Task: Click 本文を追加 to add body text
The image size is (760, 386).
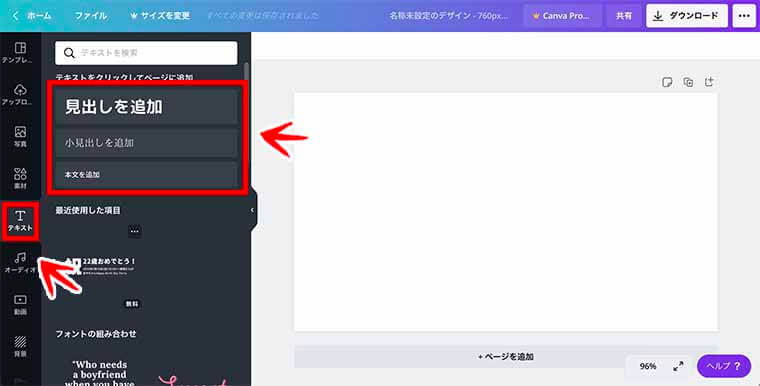Action: [147, 175]
